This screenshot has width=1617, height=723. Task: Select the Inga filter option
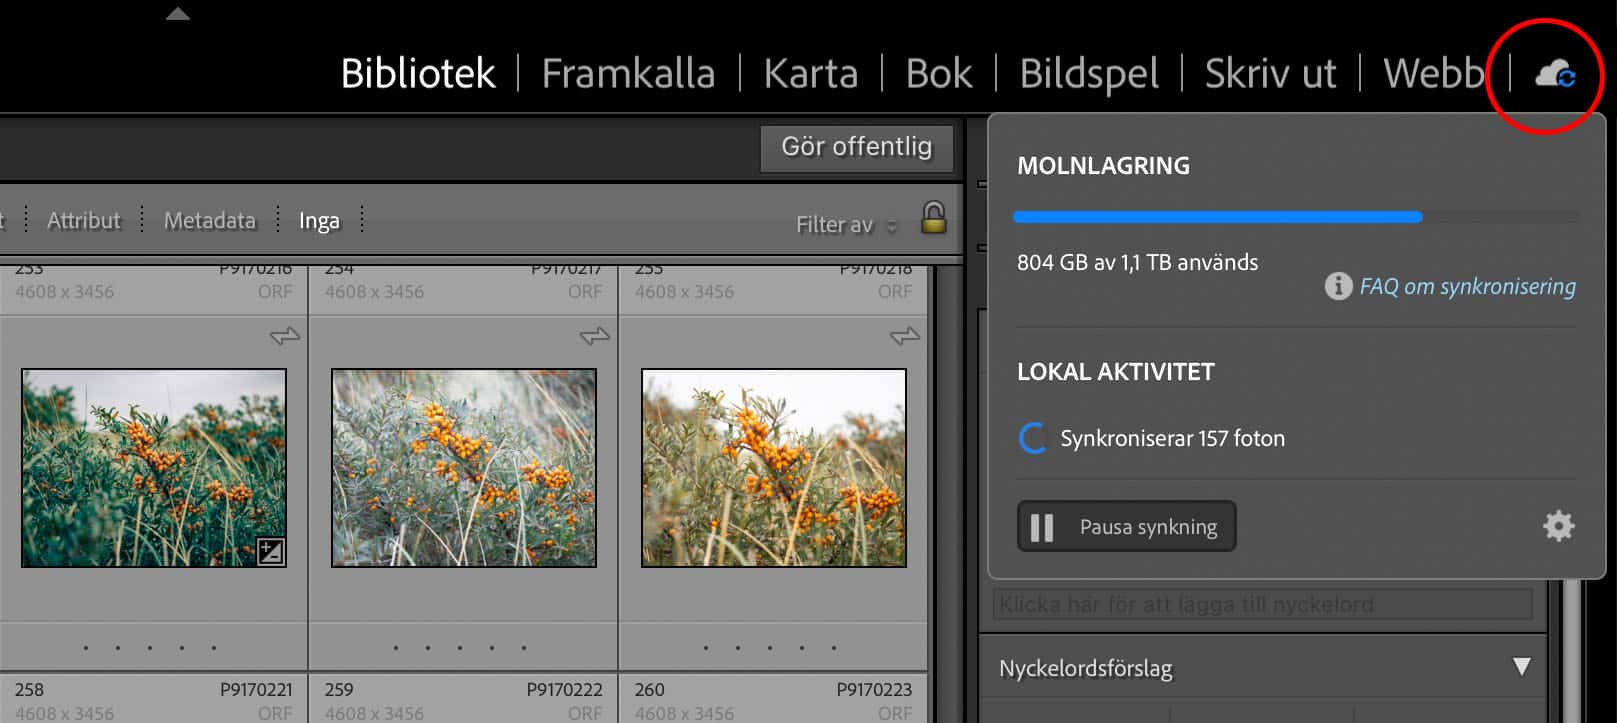pyautogui.click(x=319, y=221)
